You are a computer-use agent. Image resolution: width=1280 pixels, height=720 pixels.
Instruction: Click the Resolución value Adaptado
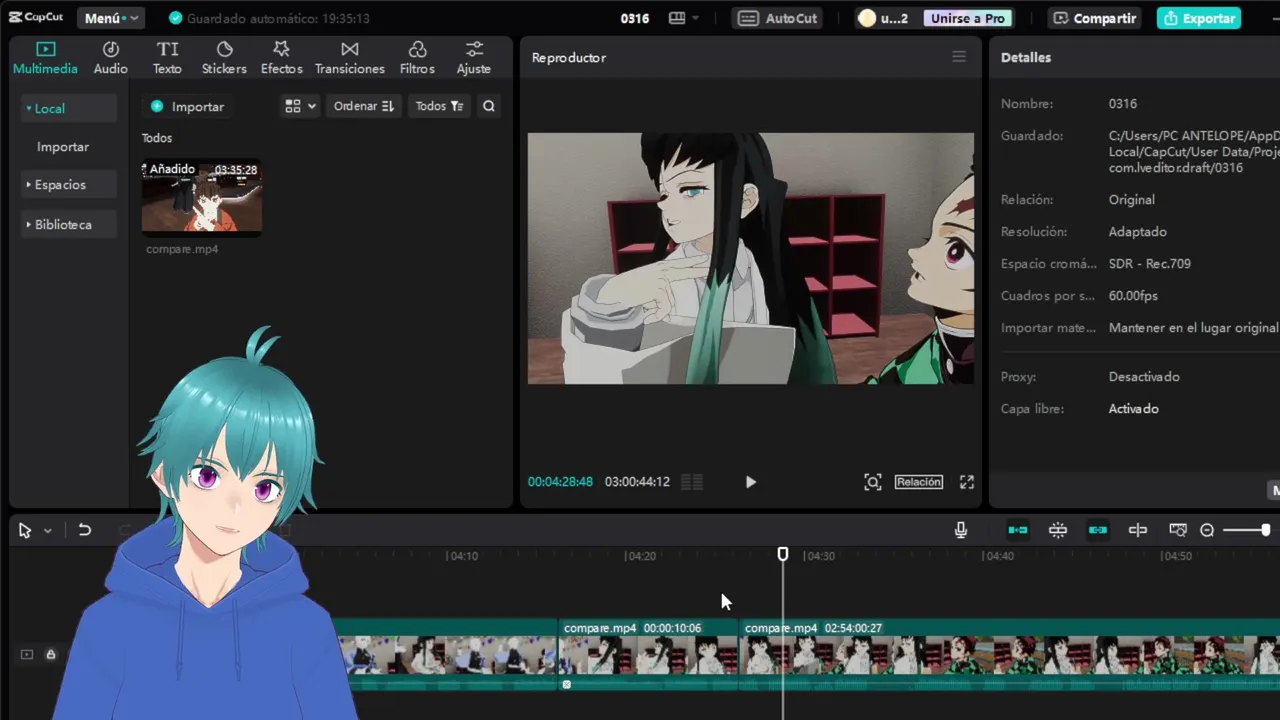coord(1138,231)
